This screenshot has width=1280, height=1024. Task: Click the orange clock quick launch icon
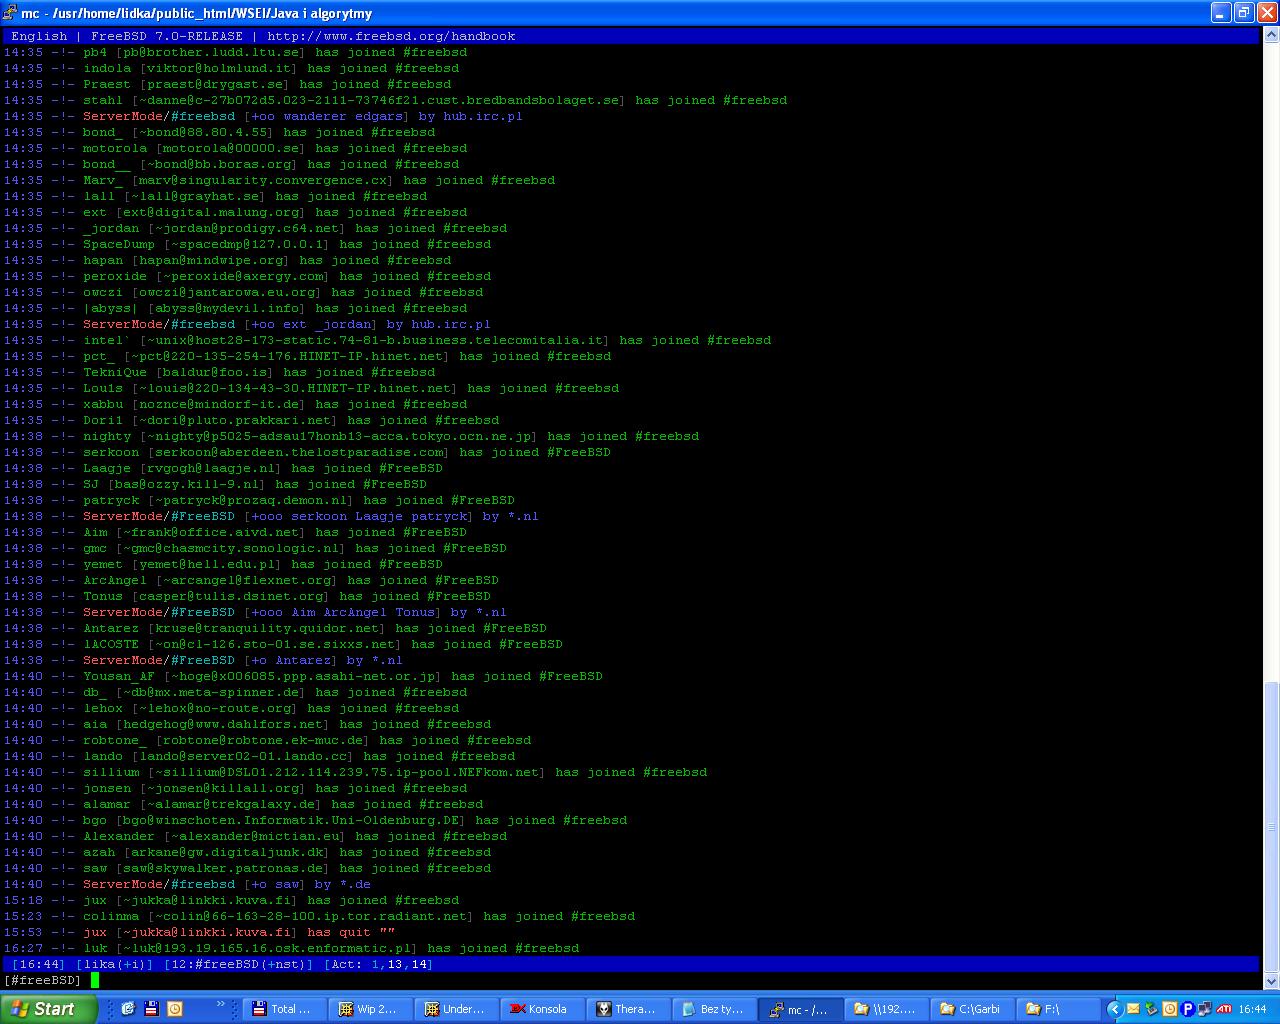[174, 1009]
